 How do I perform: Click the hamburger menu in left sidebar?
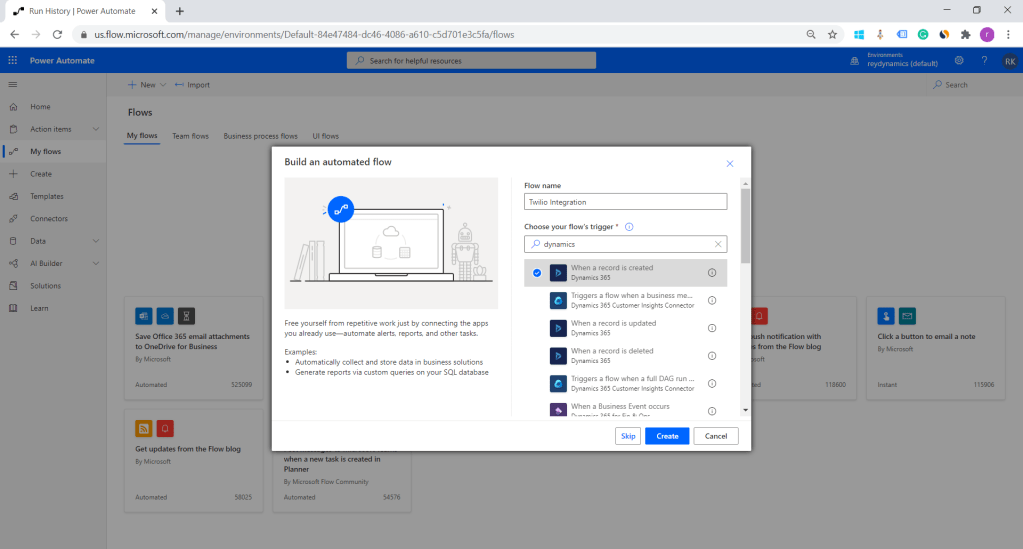coord(12,85)
